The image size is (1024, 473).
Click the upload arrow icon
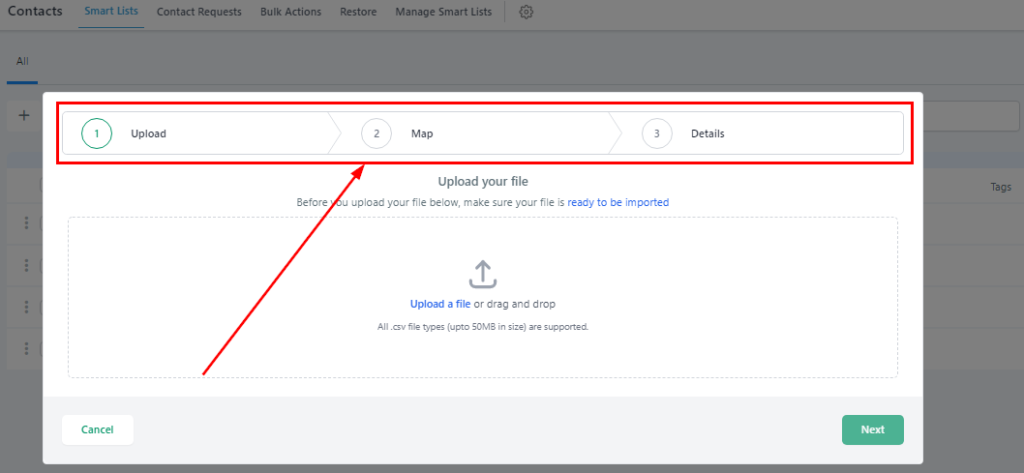(x=482, y=274)
